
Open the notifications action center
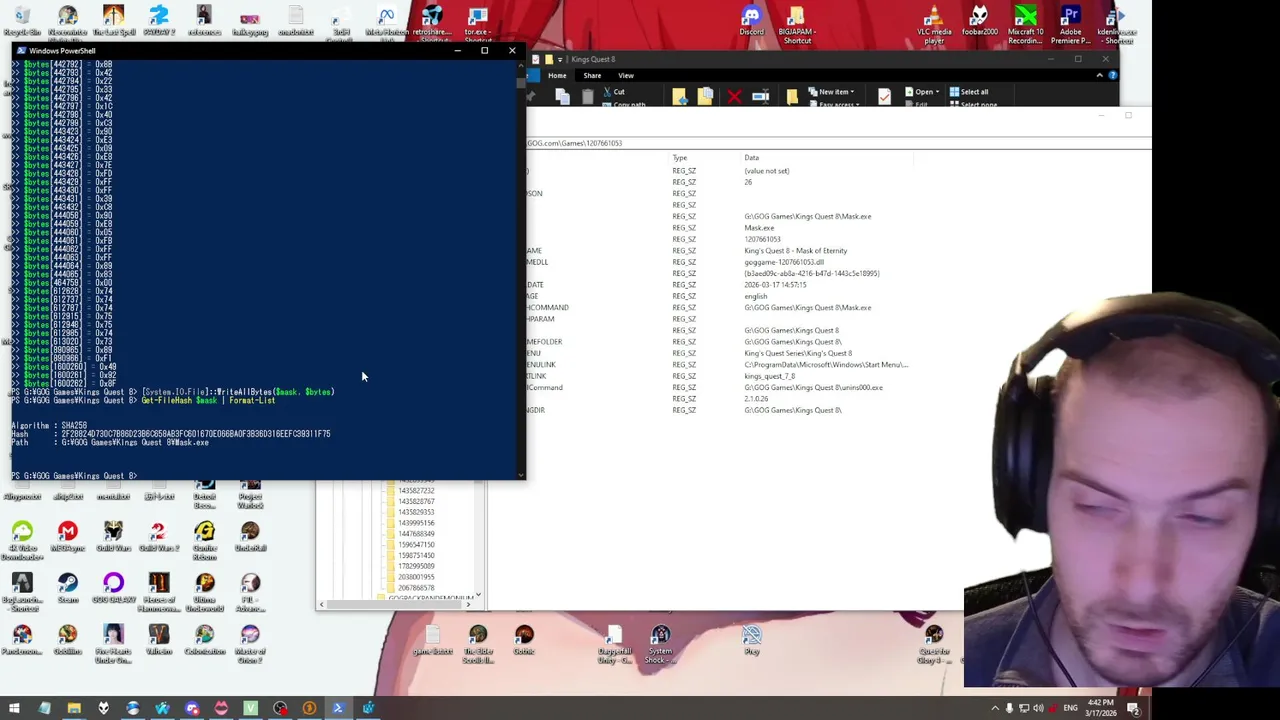coord(1135,708)
